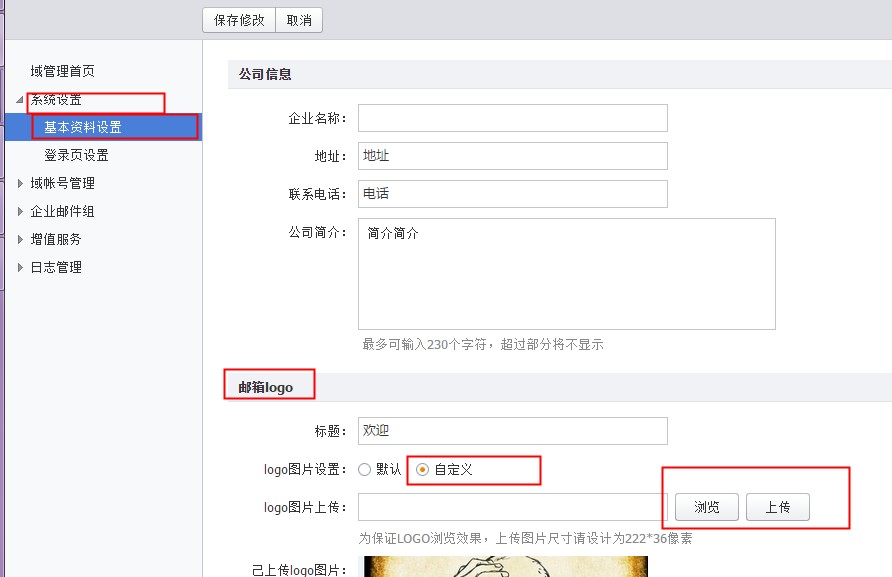This screenshot has width=892, height=577.
Task: Click 上传 to upload the logo image
Action: click(x=778, y=507)
